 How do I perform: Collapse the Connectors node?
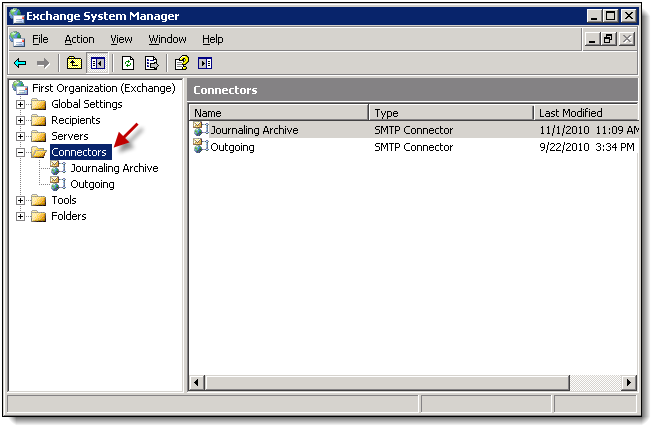click(20, 152)
